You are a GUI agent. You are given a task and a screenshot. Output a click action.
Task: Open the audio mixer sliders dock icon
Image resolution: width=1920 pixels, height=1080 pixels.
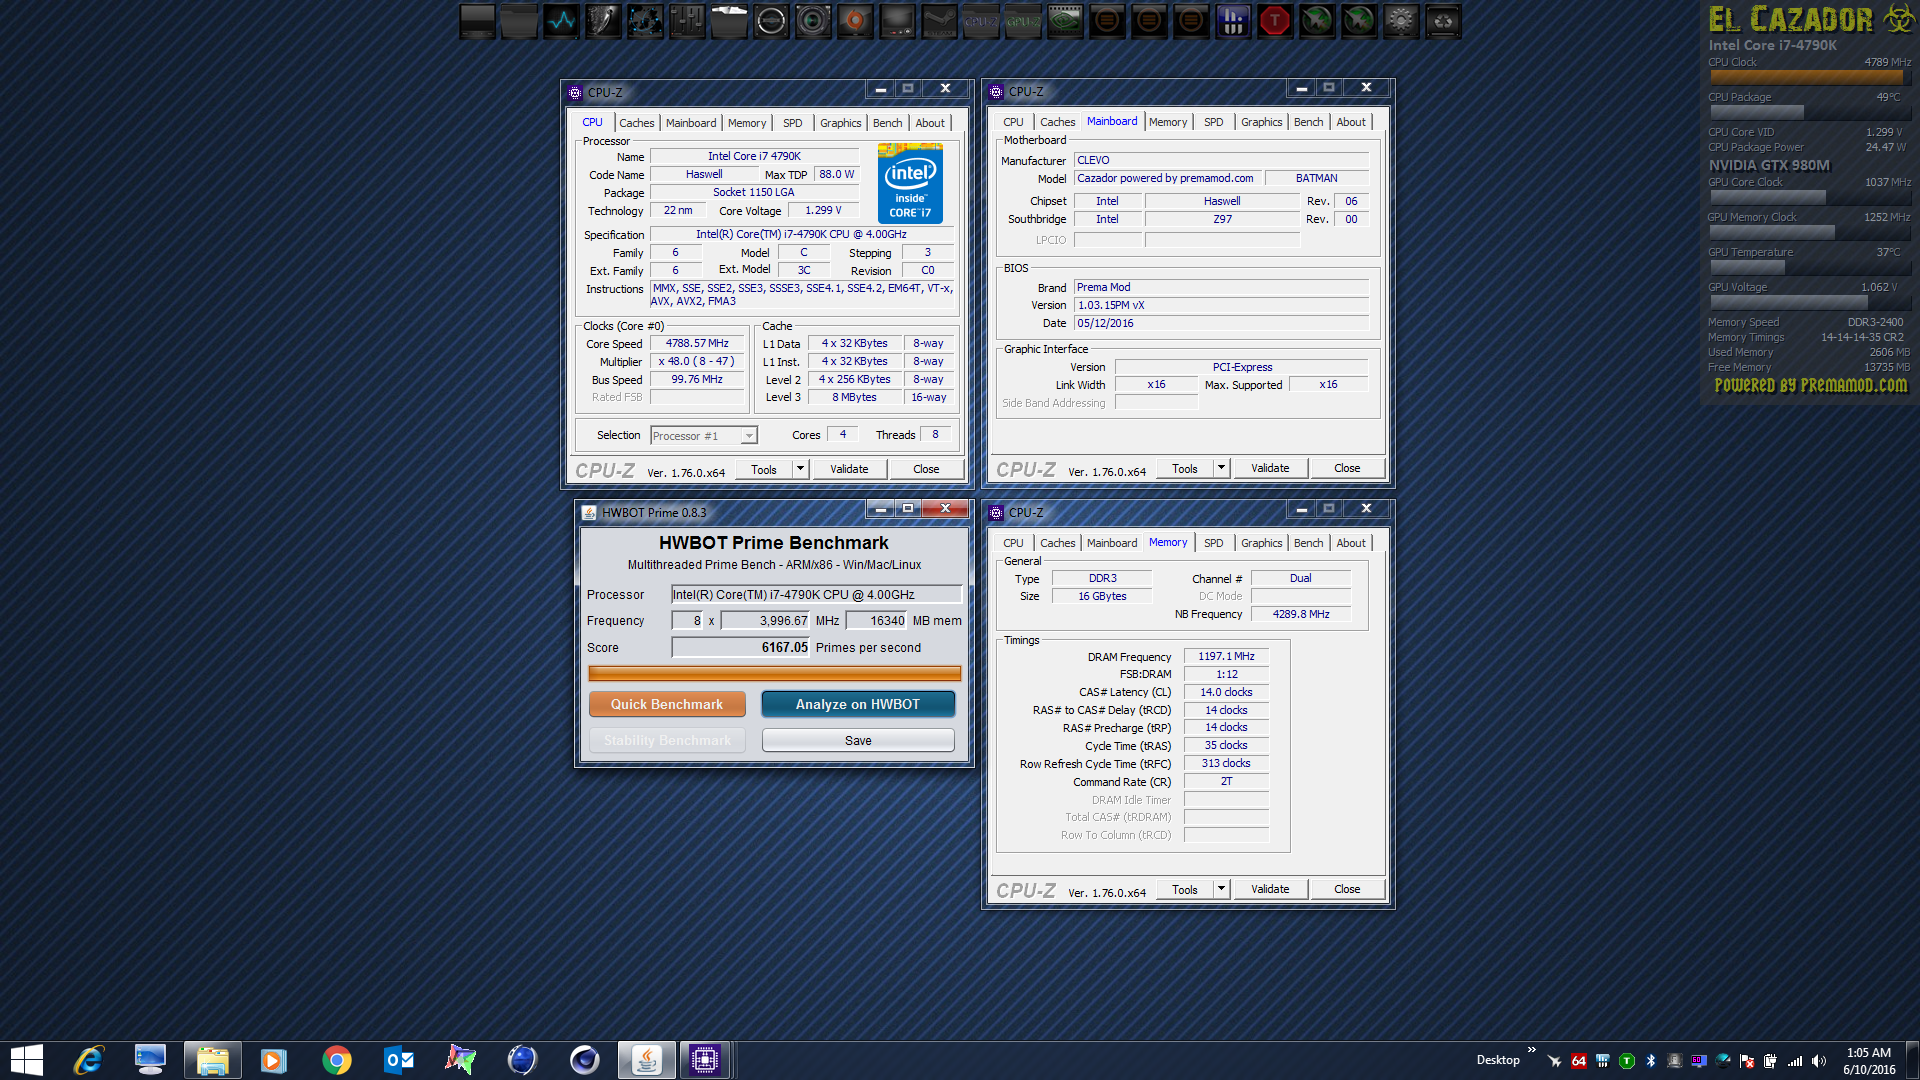click(687, 21)
